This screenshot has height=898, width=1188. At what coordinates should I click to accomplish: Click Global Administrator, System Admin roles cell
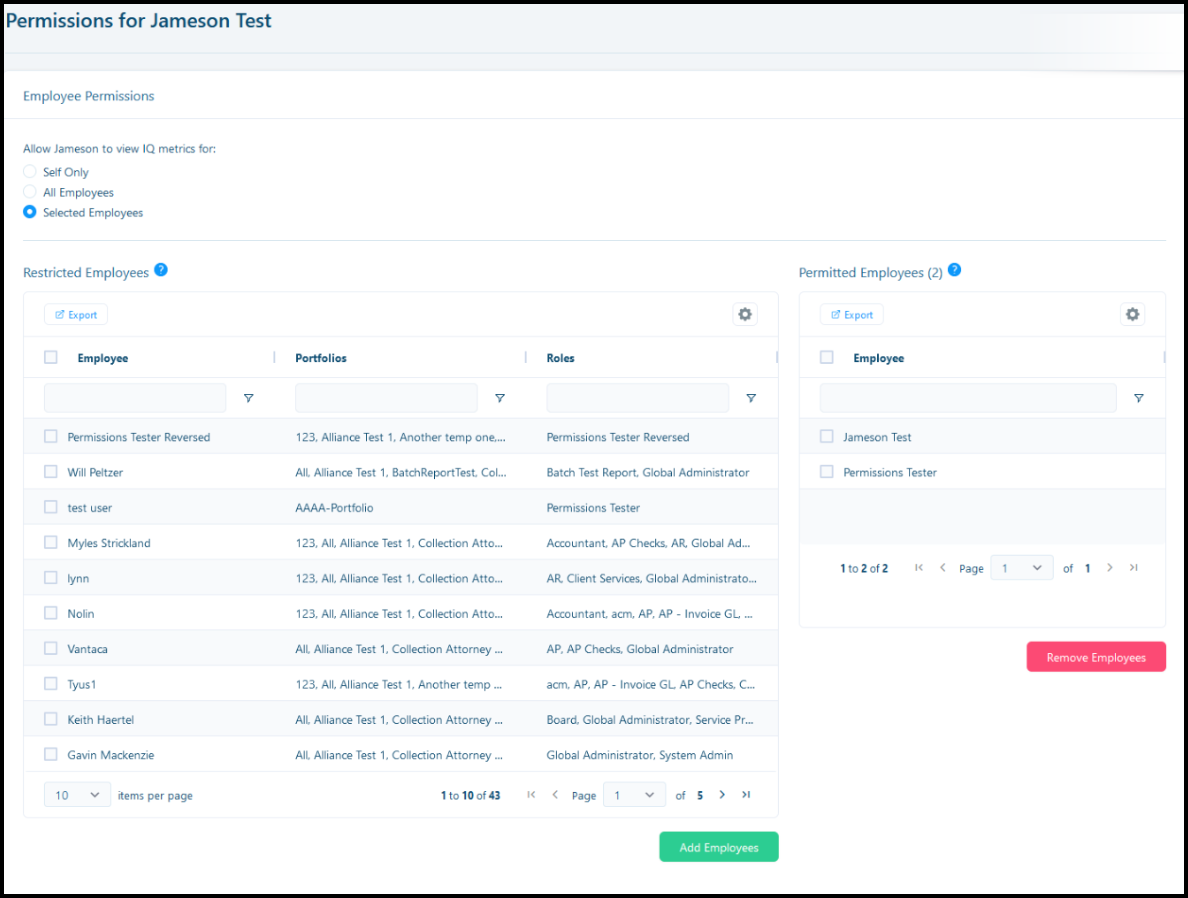click(639, 755)
